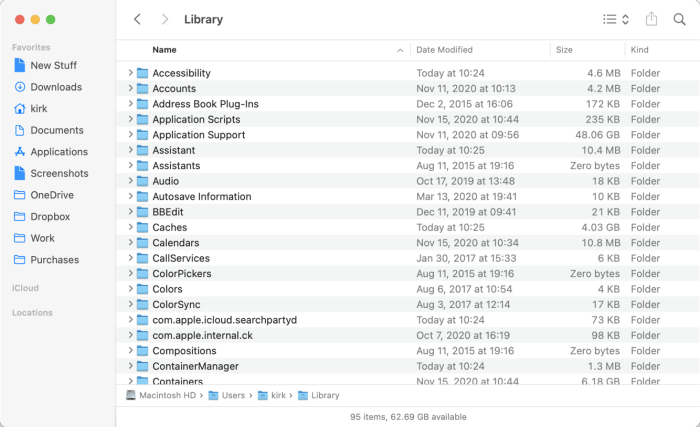700x427 pixels.
Task: Click the Screenshots sidebar icon
Action: click(20, 173)
